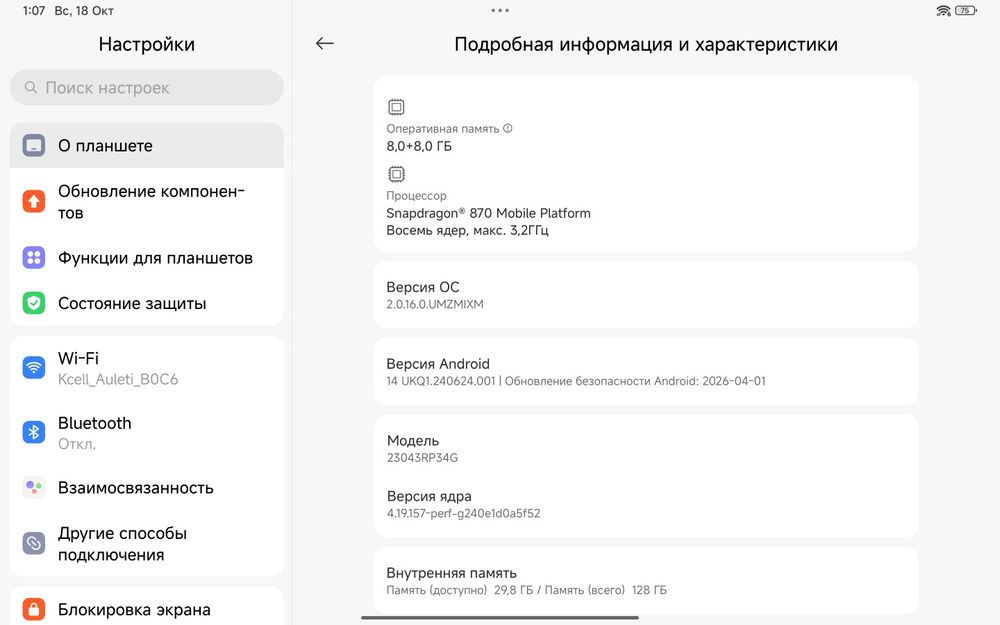This screenshot has width=1000, height=625.
Task: Tap the Версия ОС entry
Action: pyautogui.click(x=645, y=295)
